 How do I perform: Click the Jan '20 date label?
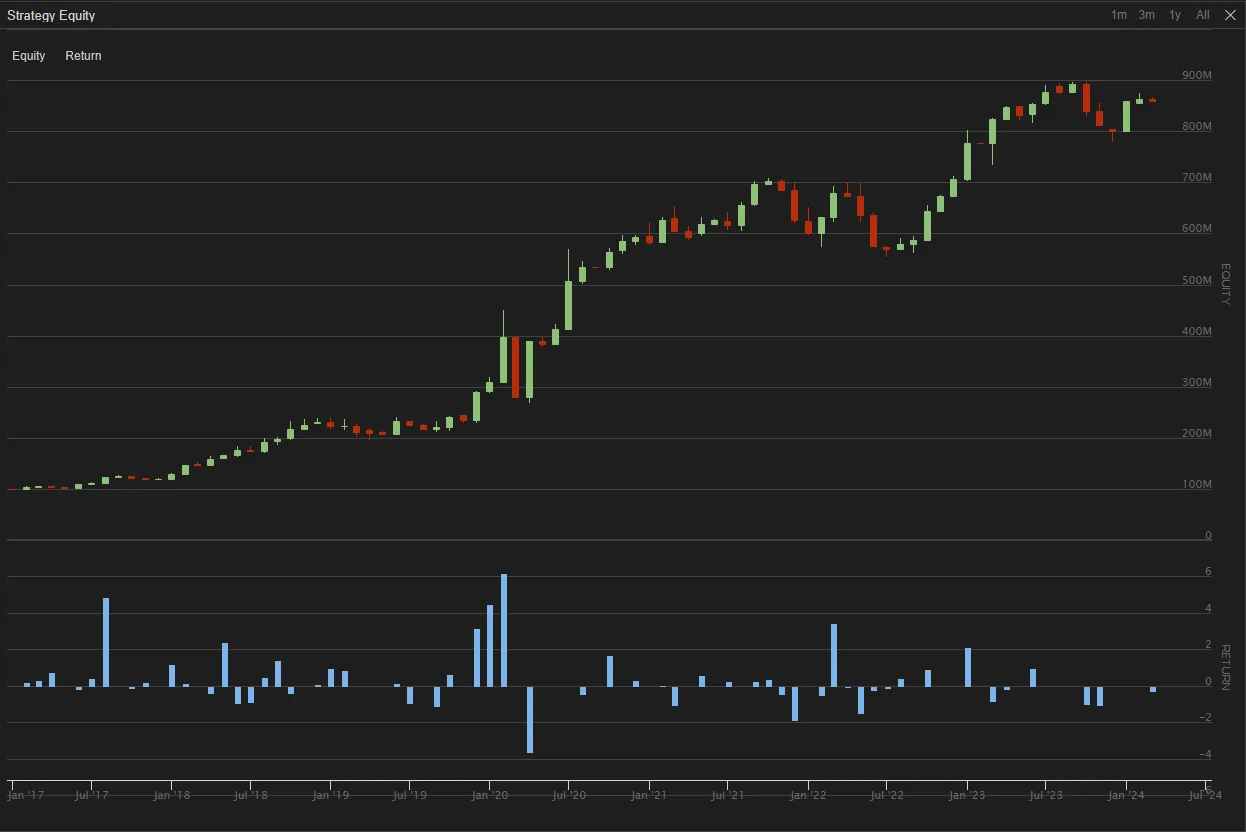pos(489,796)
